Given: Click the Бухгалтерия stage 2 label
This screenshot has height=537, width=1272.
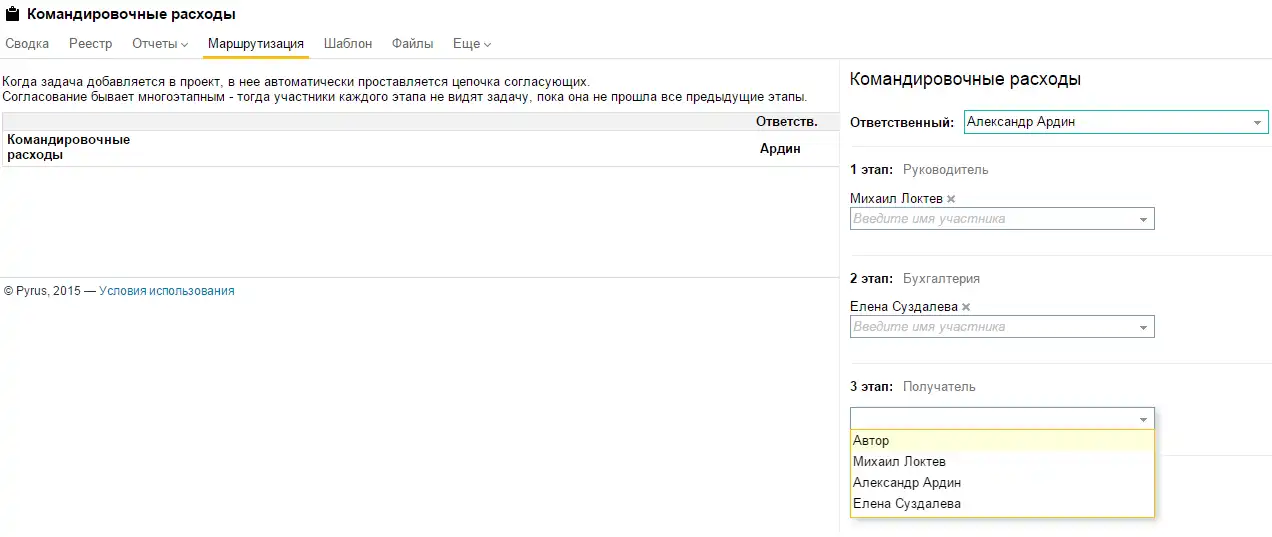Looking at the screenshot, I should tap(941, 279).
